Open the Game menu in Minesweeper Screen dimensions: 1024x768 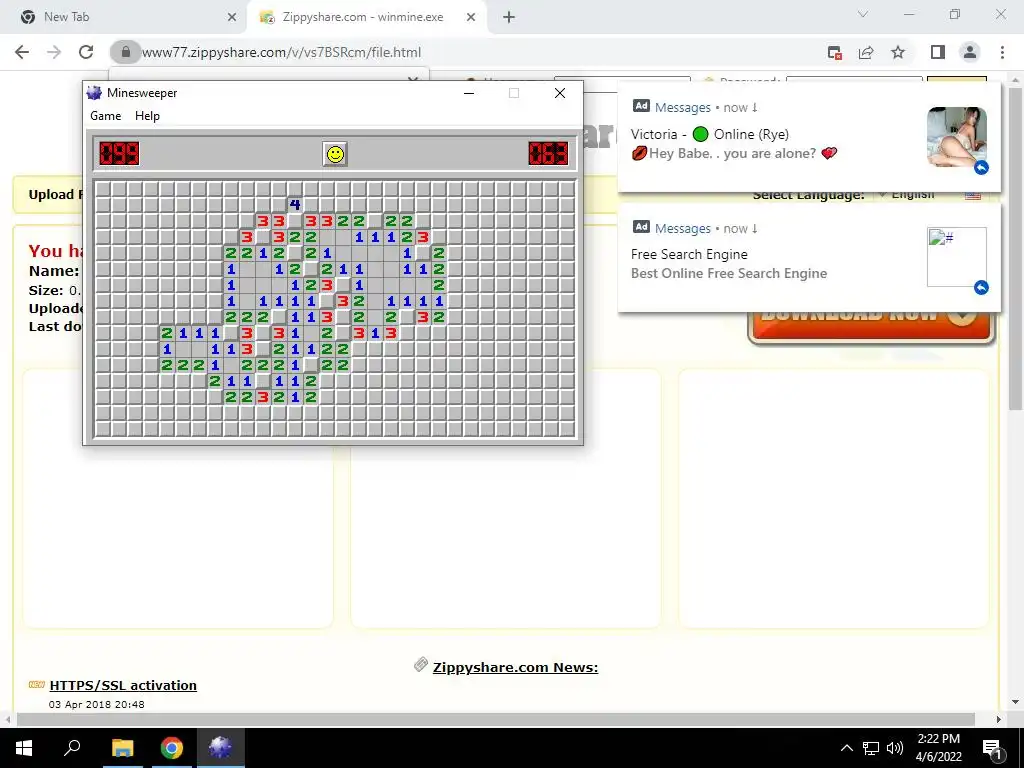[105, 116]
